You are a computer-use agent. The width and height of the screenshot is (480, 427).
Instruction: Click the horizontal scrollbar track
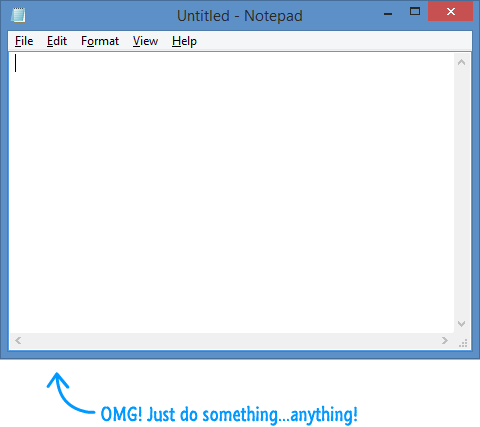click(x=231, y=340)
